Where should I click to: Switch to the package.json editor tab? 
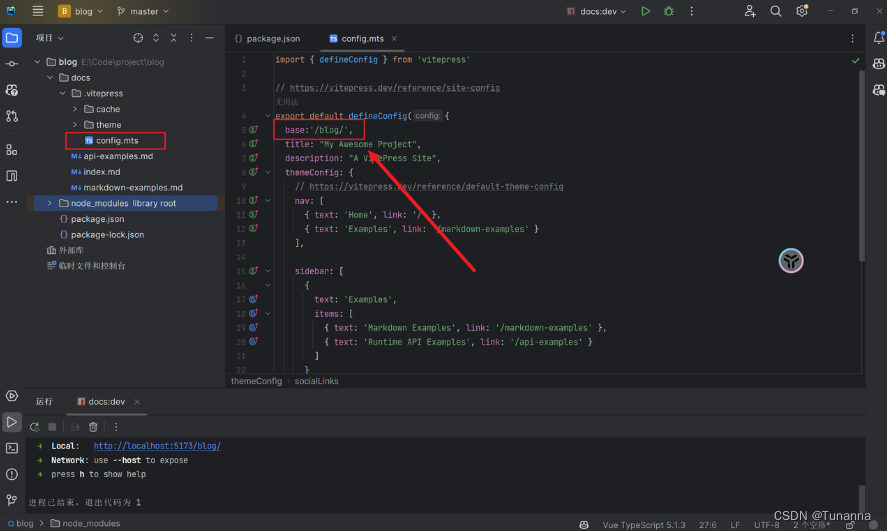point(268,38)
